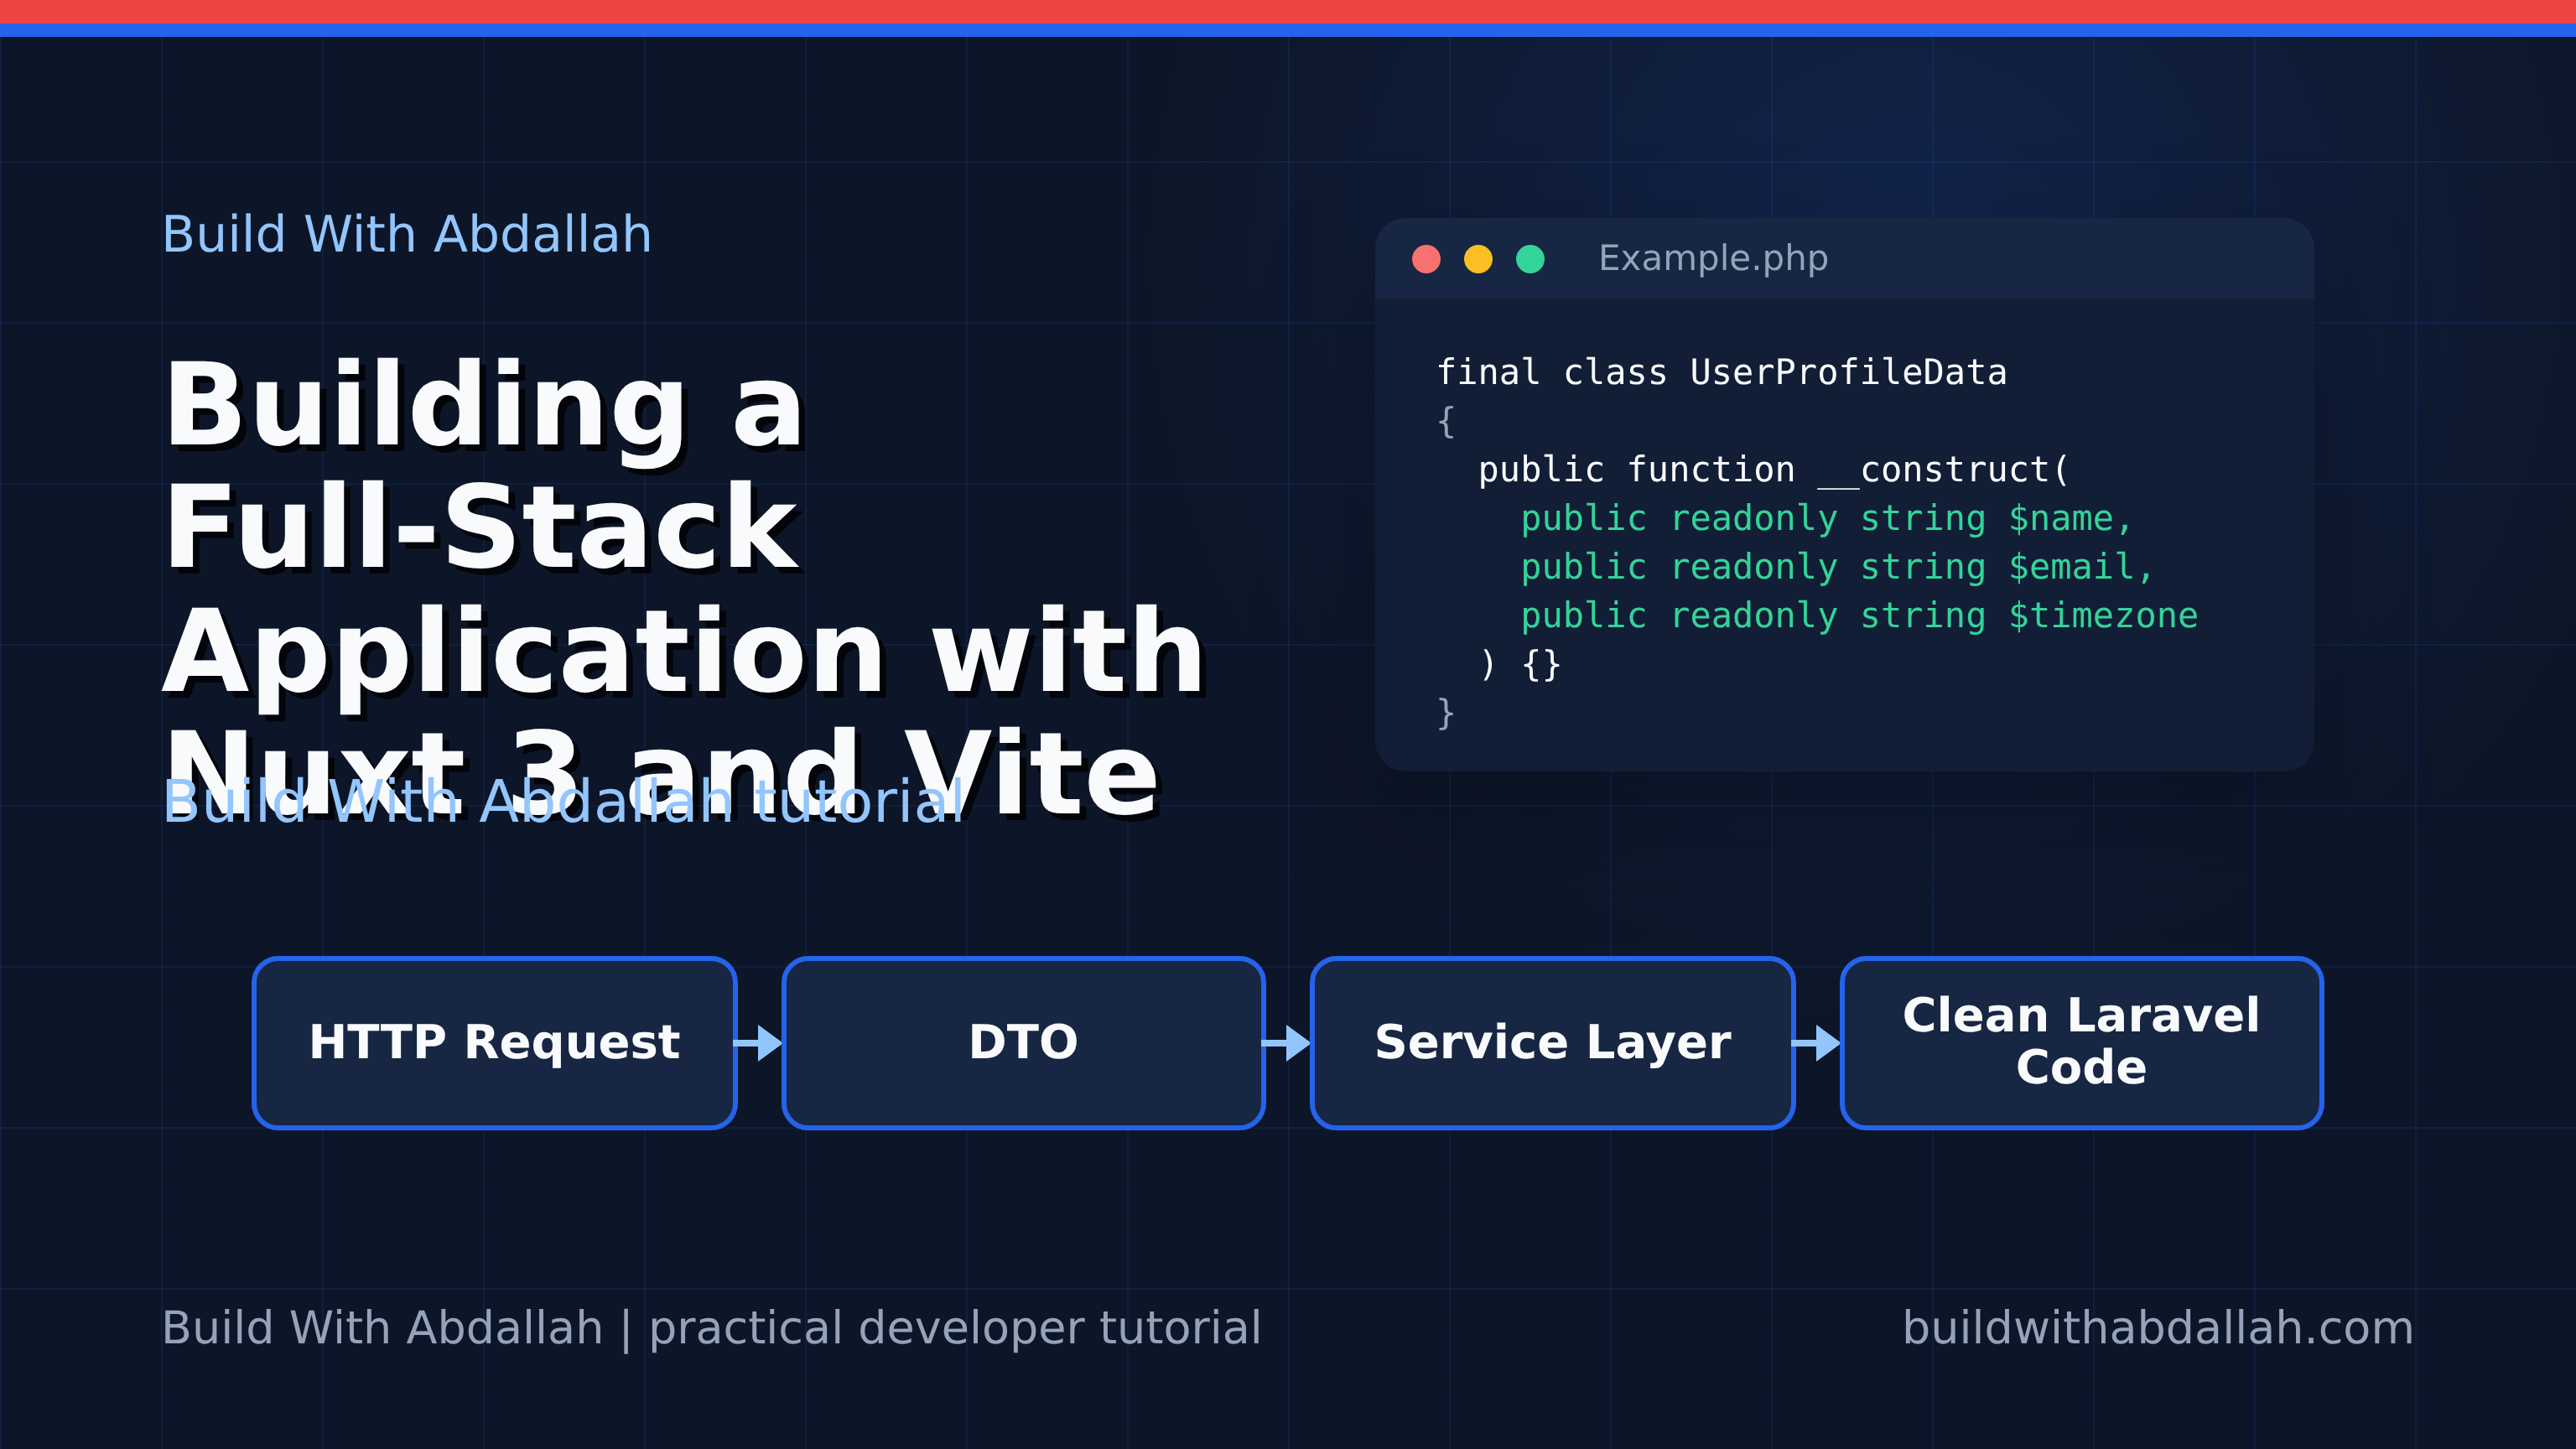Click the Example.php file name

coord(1713,259)
